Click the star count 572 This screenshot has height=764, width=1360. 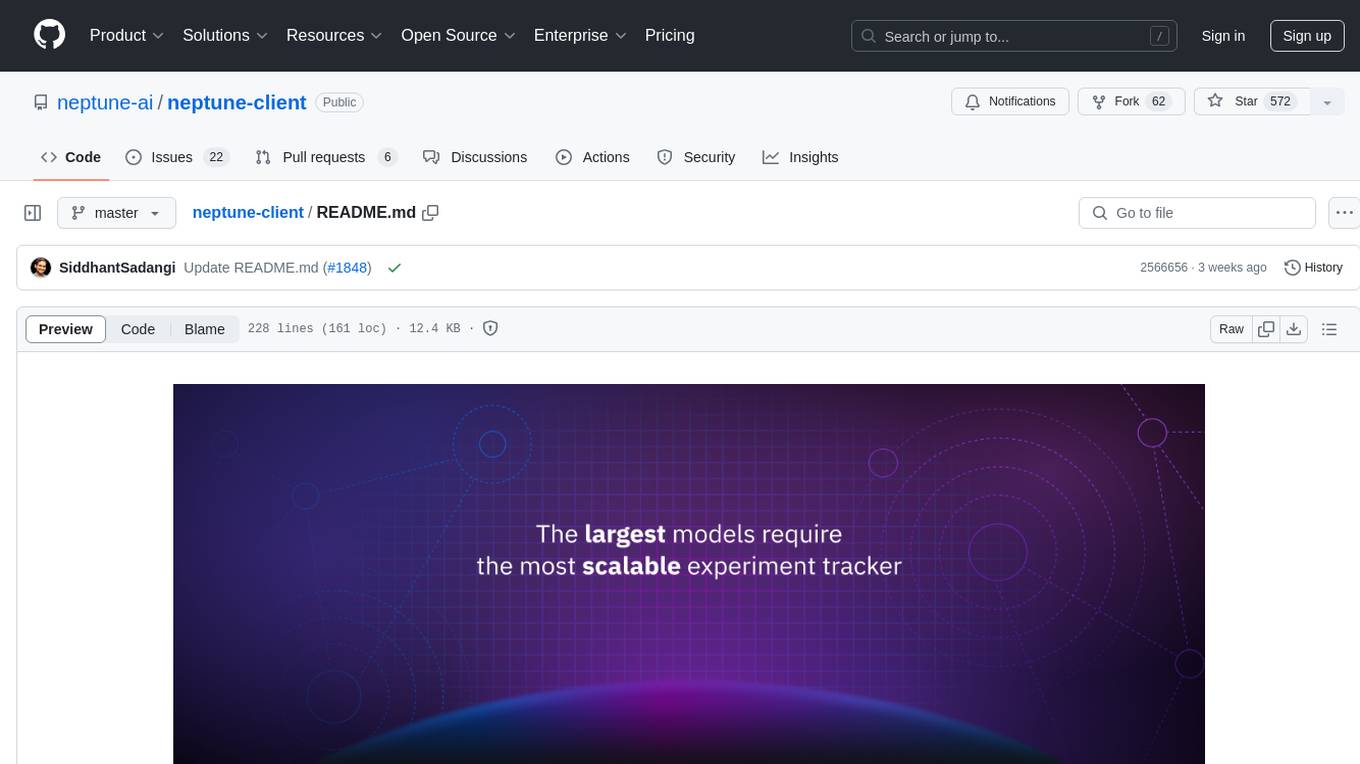pos(1280,102)
